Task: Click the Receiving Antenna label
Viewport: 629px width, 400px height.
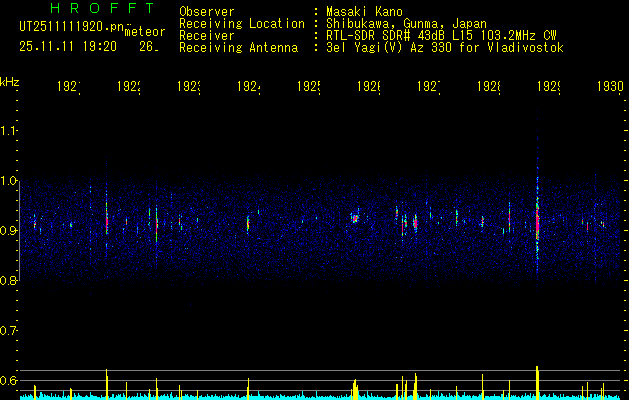Action: pos(239,48)
